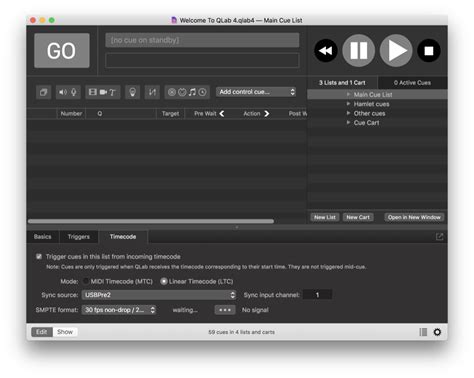This screenshot has height=378, width=474.
Task: Reset all cues with rewind button
Action: click(x=326, y=51)
